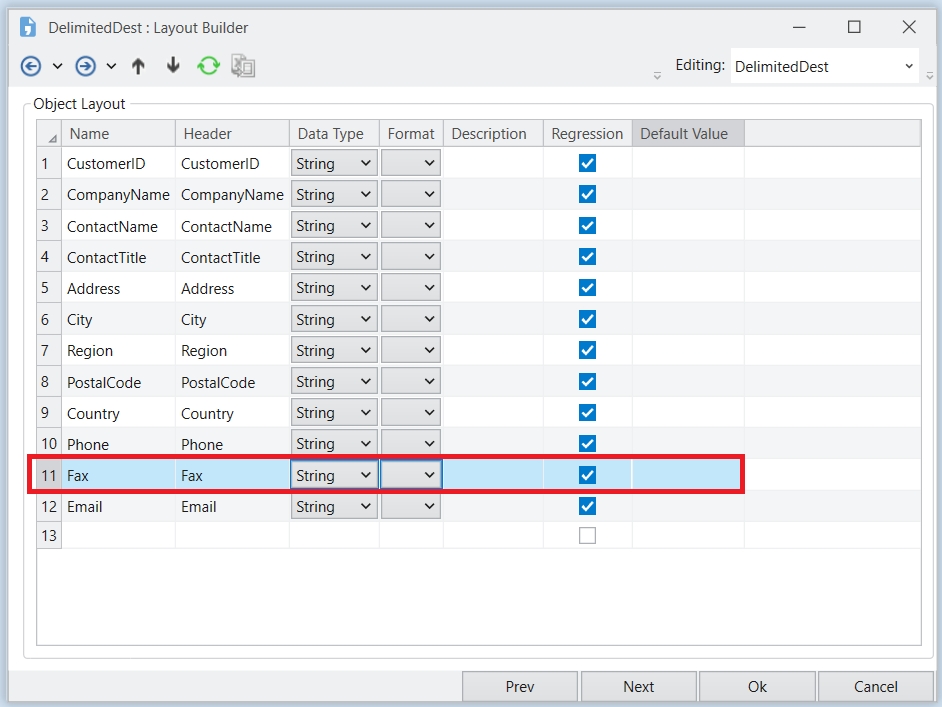Click the Default Value column header
The height and width of the screenshot is (707, 942).
[x=687, y=134]
